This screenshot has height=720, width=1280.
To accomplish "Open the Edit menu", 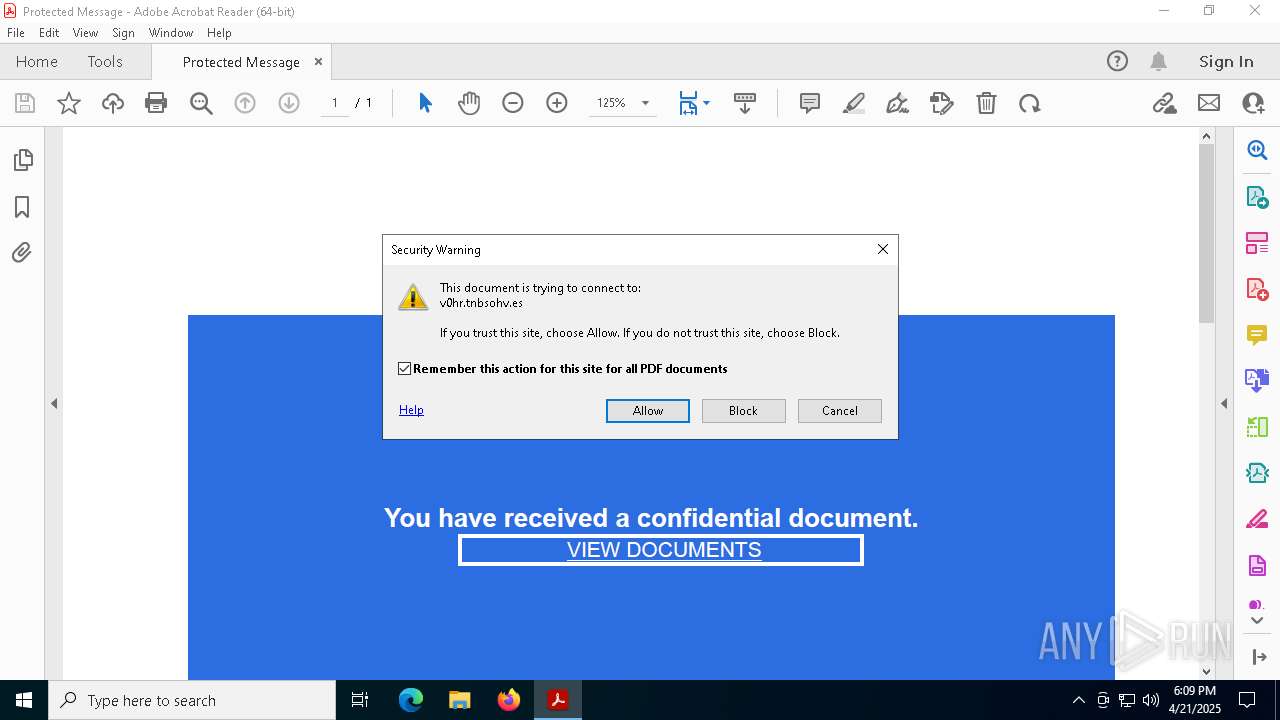I will [x=49, y=33].
